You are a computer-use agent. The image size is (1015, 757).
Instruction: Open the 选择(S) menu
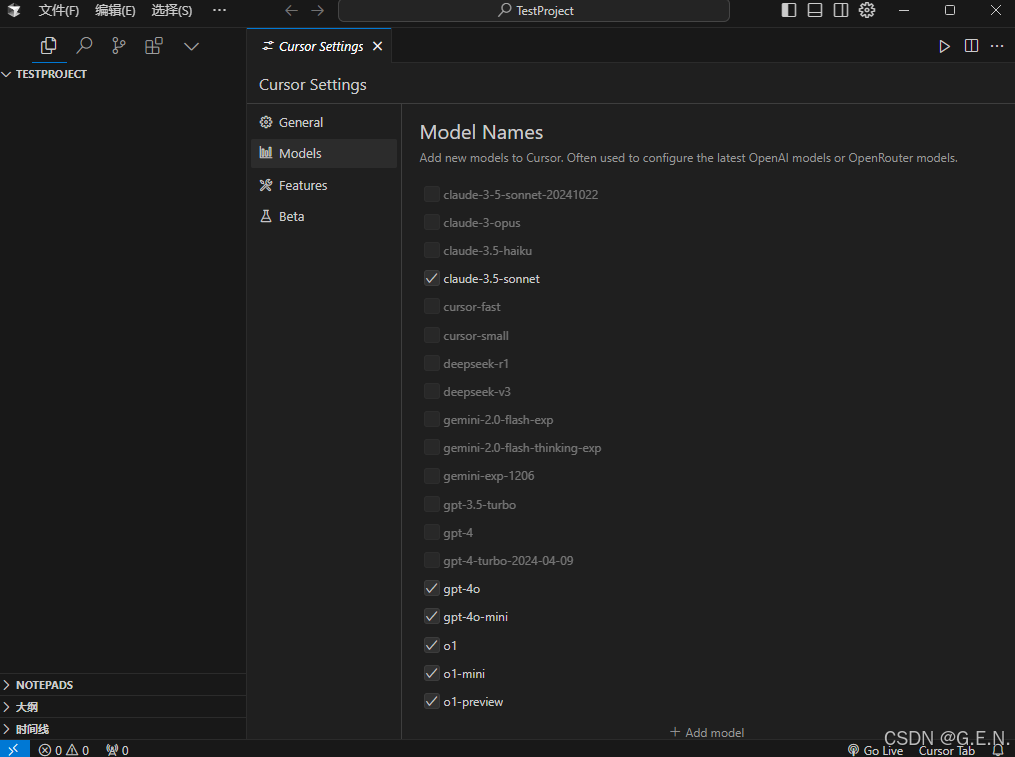pyautogui.click(x=172, y=10)
